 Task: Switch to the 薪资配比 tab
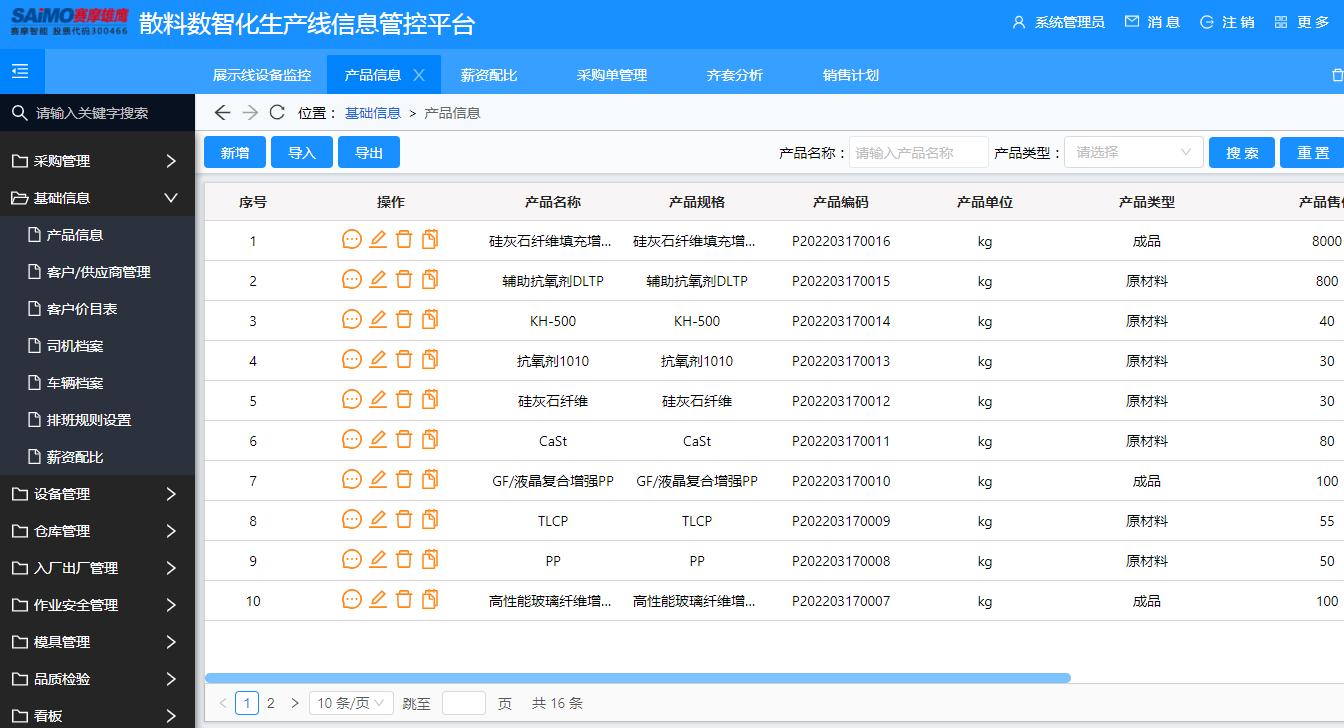click(489, 74)
